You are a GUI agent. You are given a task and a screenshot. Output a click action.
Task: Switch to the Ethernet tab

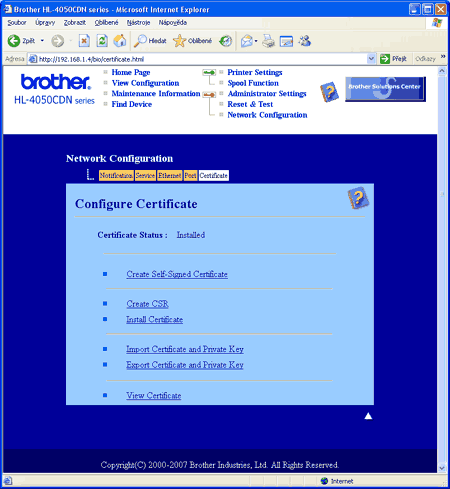[x=170, y=175]
